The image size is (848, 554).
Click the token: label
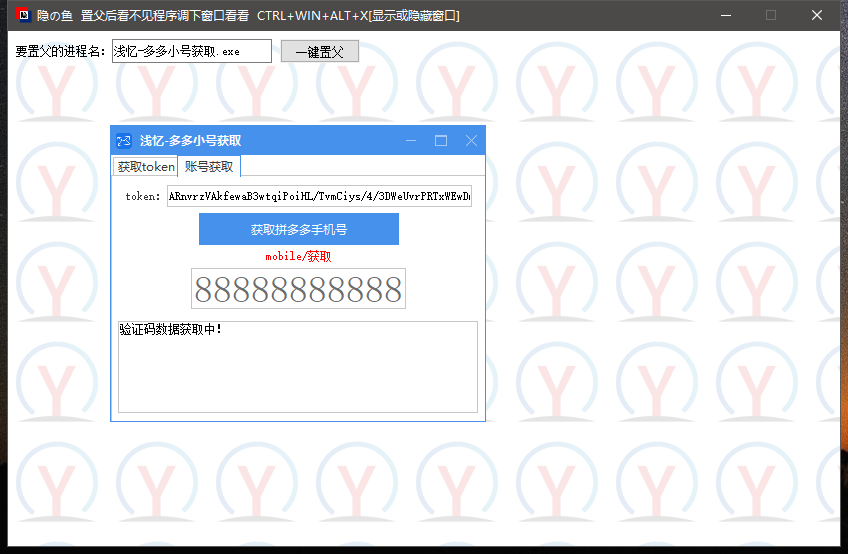[143, 196]
